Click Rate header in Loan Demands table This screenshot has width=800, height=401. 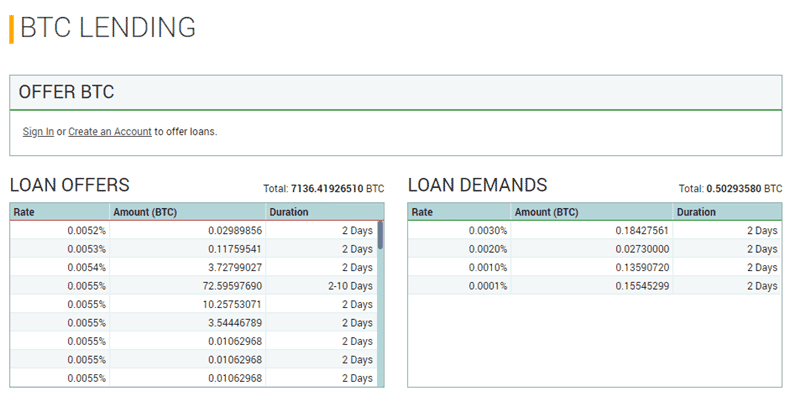tap(422, 212)
